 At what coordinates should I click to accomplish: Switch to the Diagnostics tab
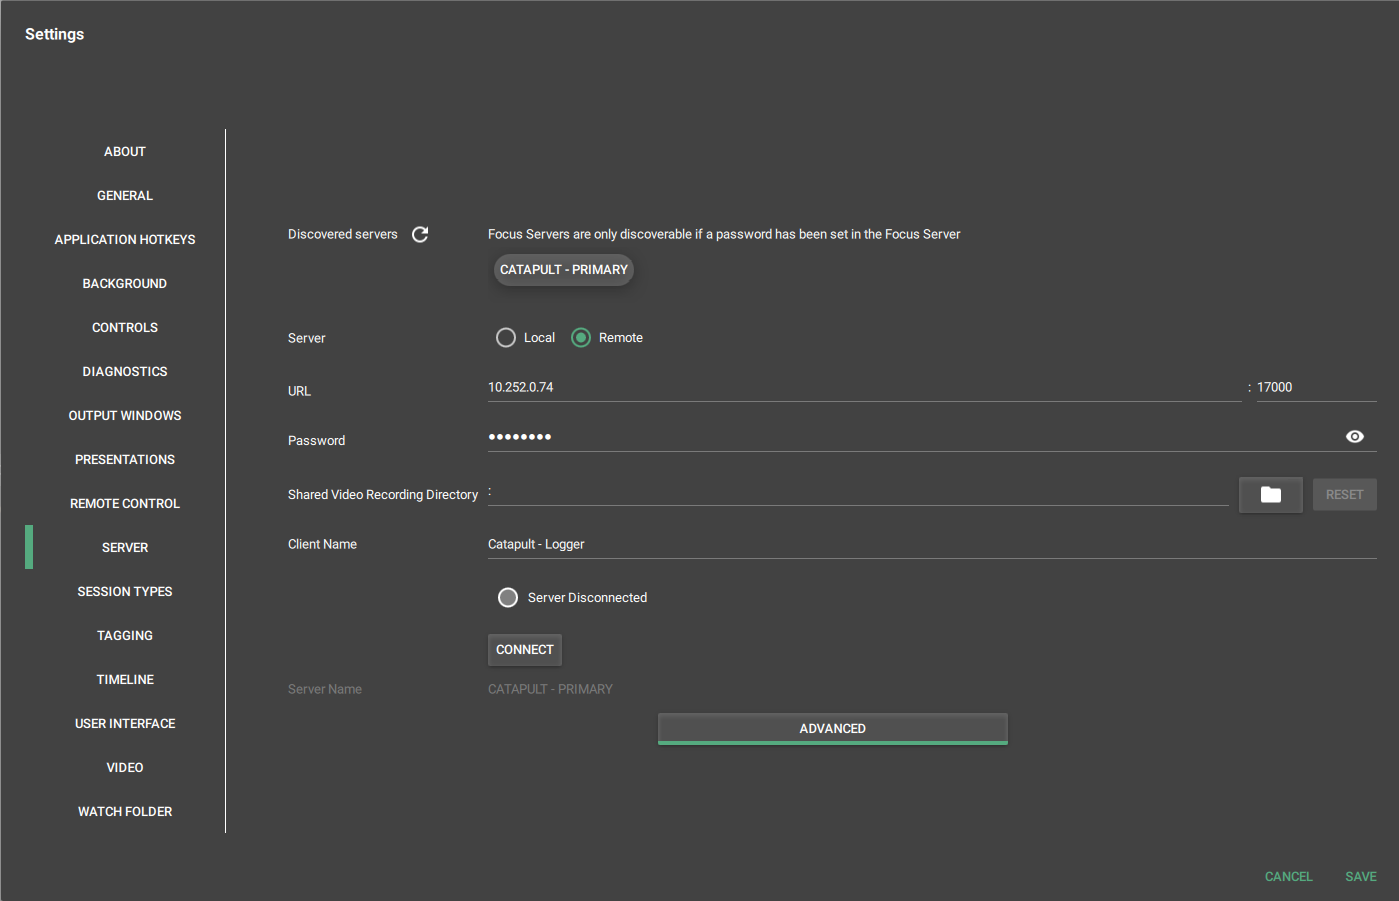(x=125, y=372)
